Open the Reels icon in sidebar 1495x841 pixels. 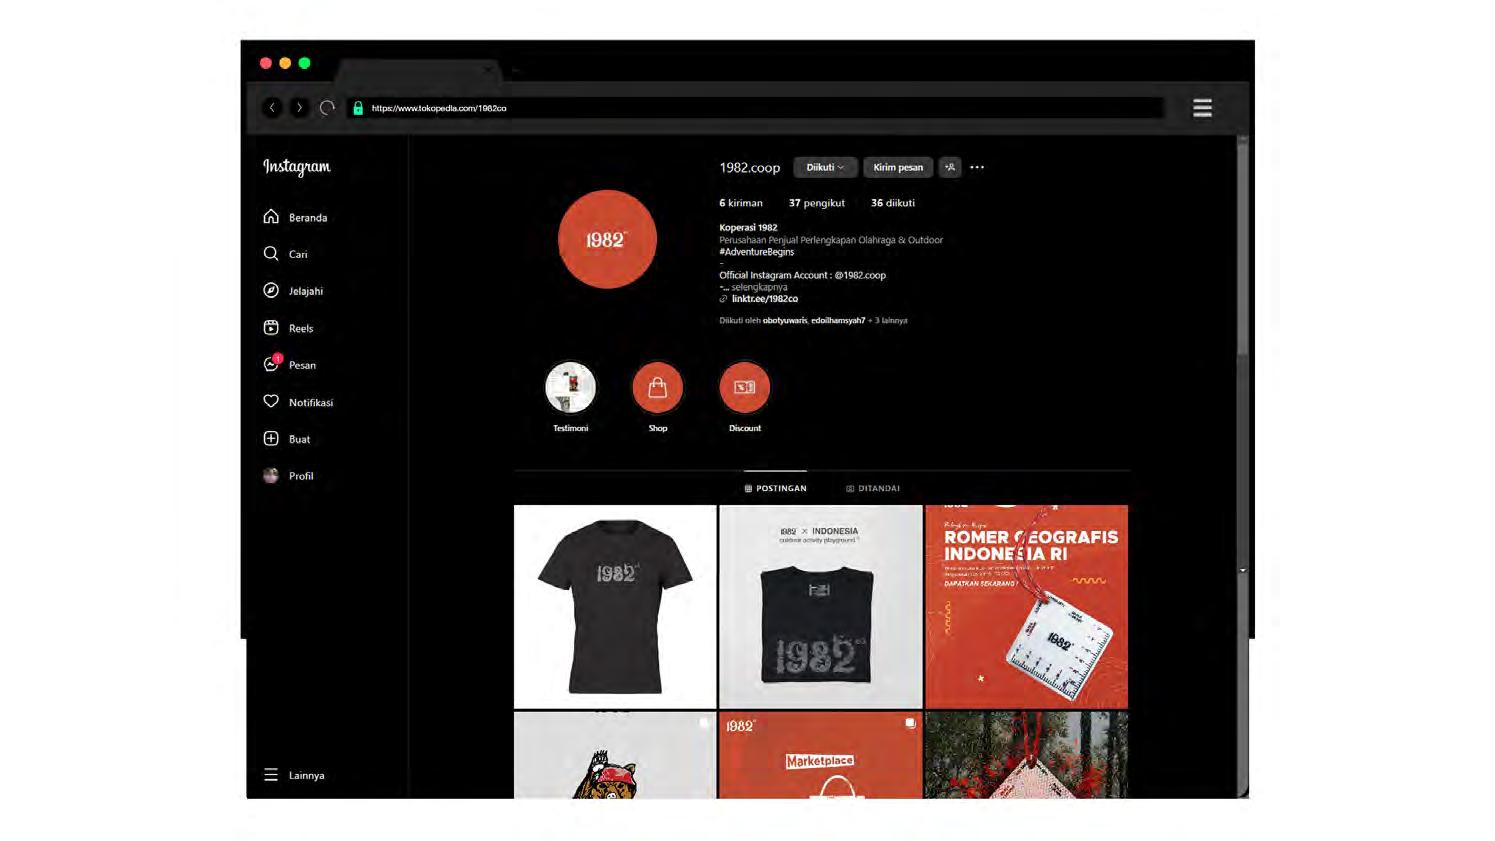point(271,328)
